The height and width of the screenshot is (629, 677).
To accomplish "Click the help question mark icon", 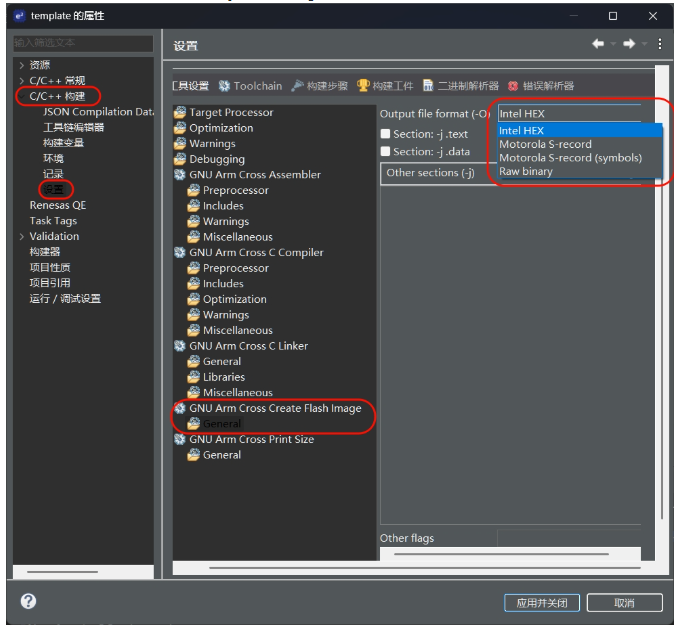I will pos(28,601).
